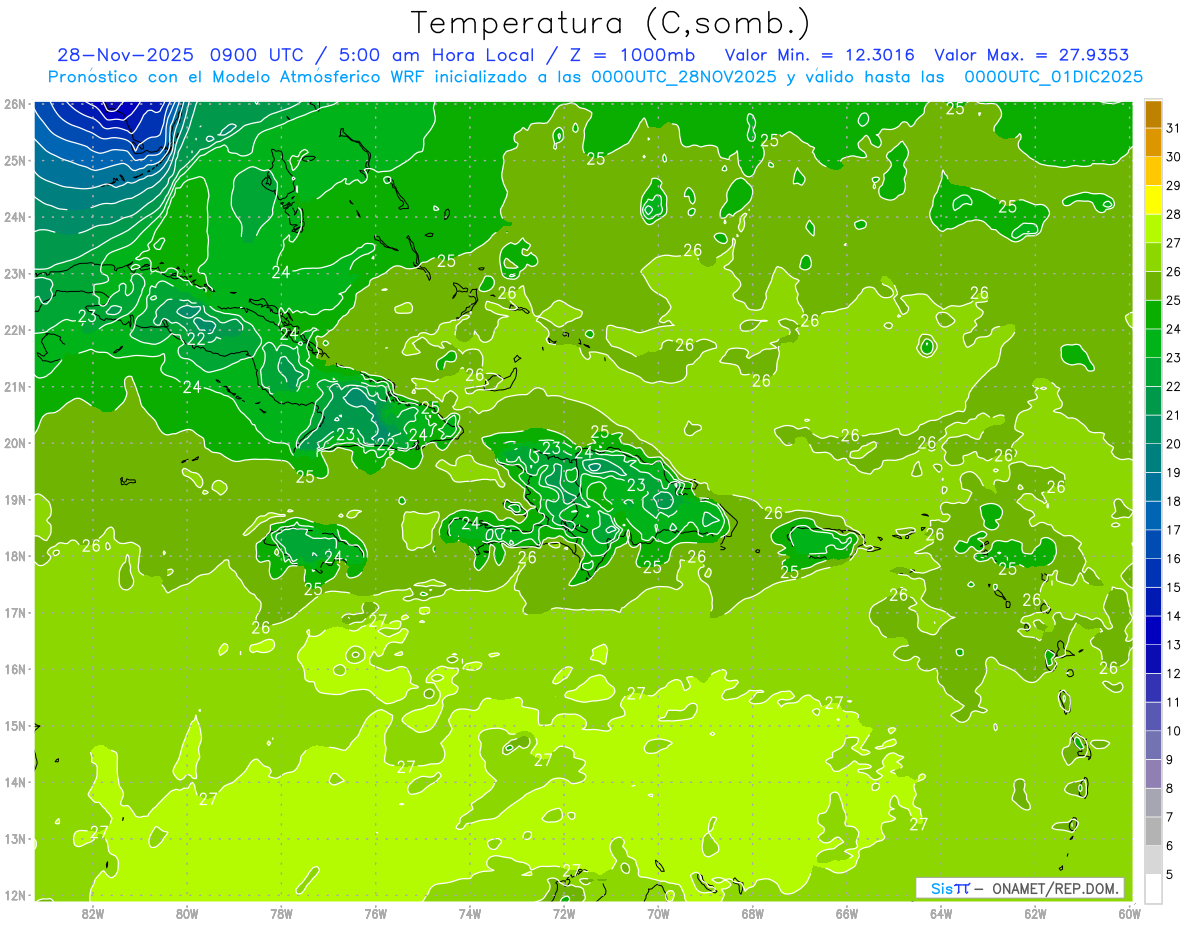Click the "66W" longitude axis label
The width and height of the screenshot is (1200, 927).
point(847,913)
